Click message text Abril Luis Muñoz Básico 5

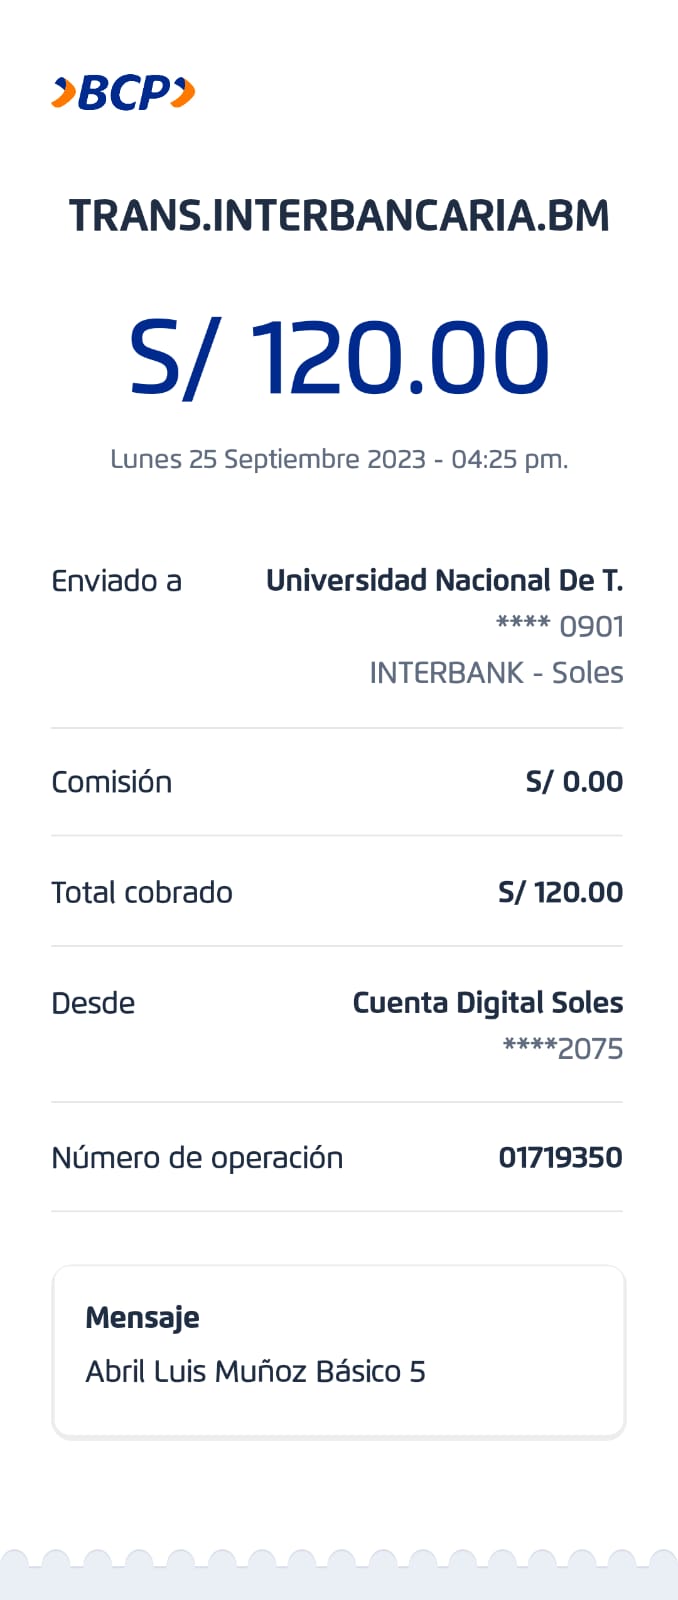point(255,1371)
